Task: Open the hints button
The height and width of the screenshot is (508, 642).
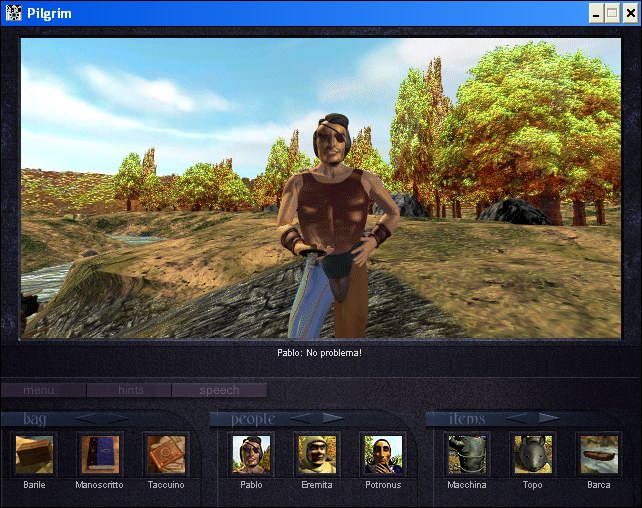Action: 129,390
